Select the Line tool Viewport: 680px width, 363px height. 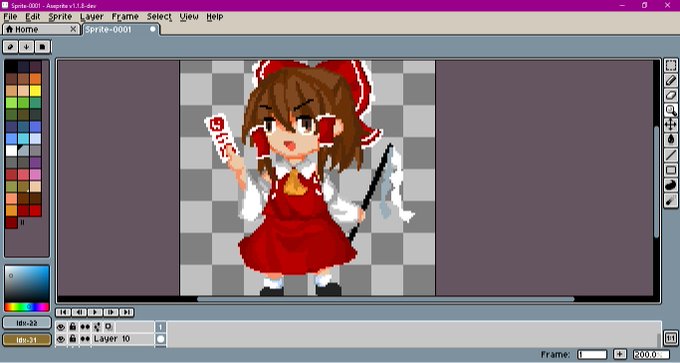[670, 155]
